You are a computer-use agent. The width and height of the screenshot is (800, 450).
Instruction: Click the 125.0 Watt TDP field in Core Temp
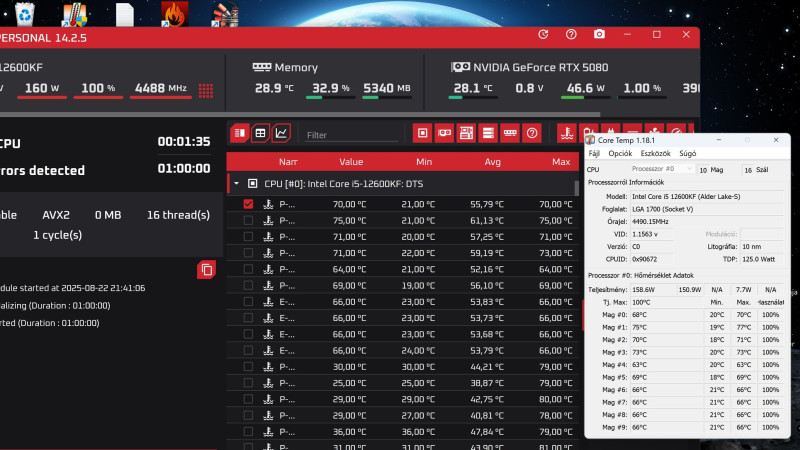pyautogui.click(x=761, y=259)
